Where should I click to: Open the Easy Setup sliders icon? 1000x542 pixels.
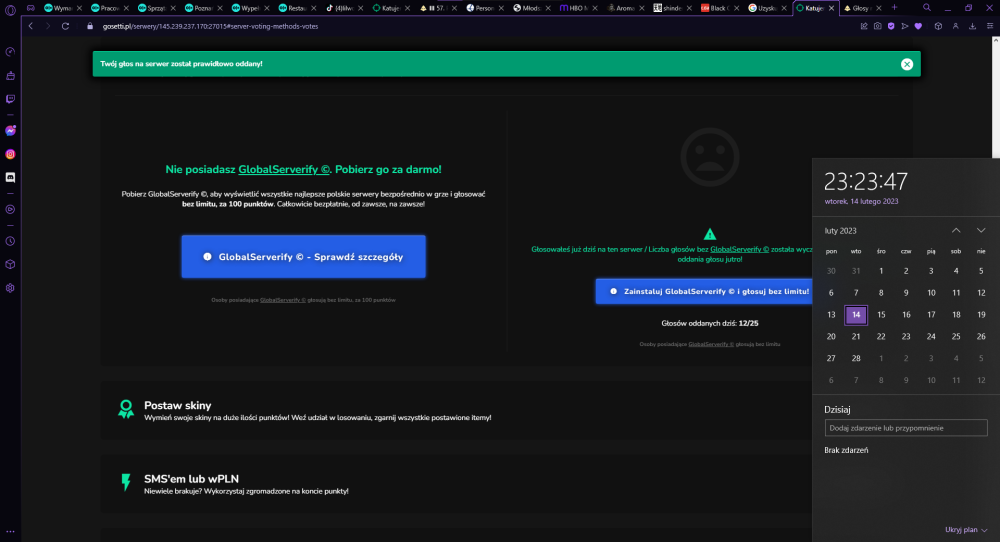990,26
